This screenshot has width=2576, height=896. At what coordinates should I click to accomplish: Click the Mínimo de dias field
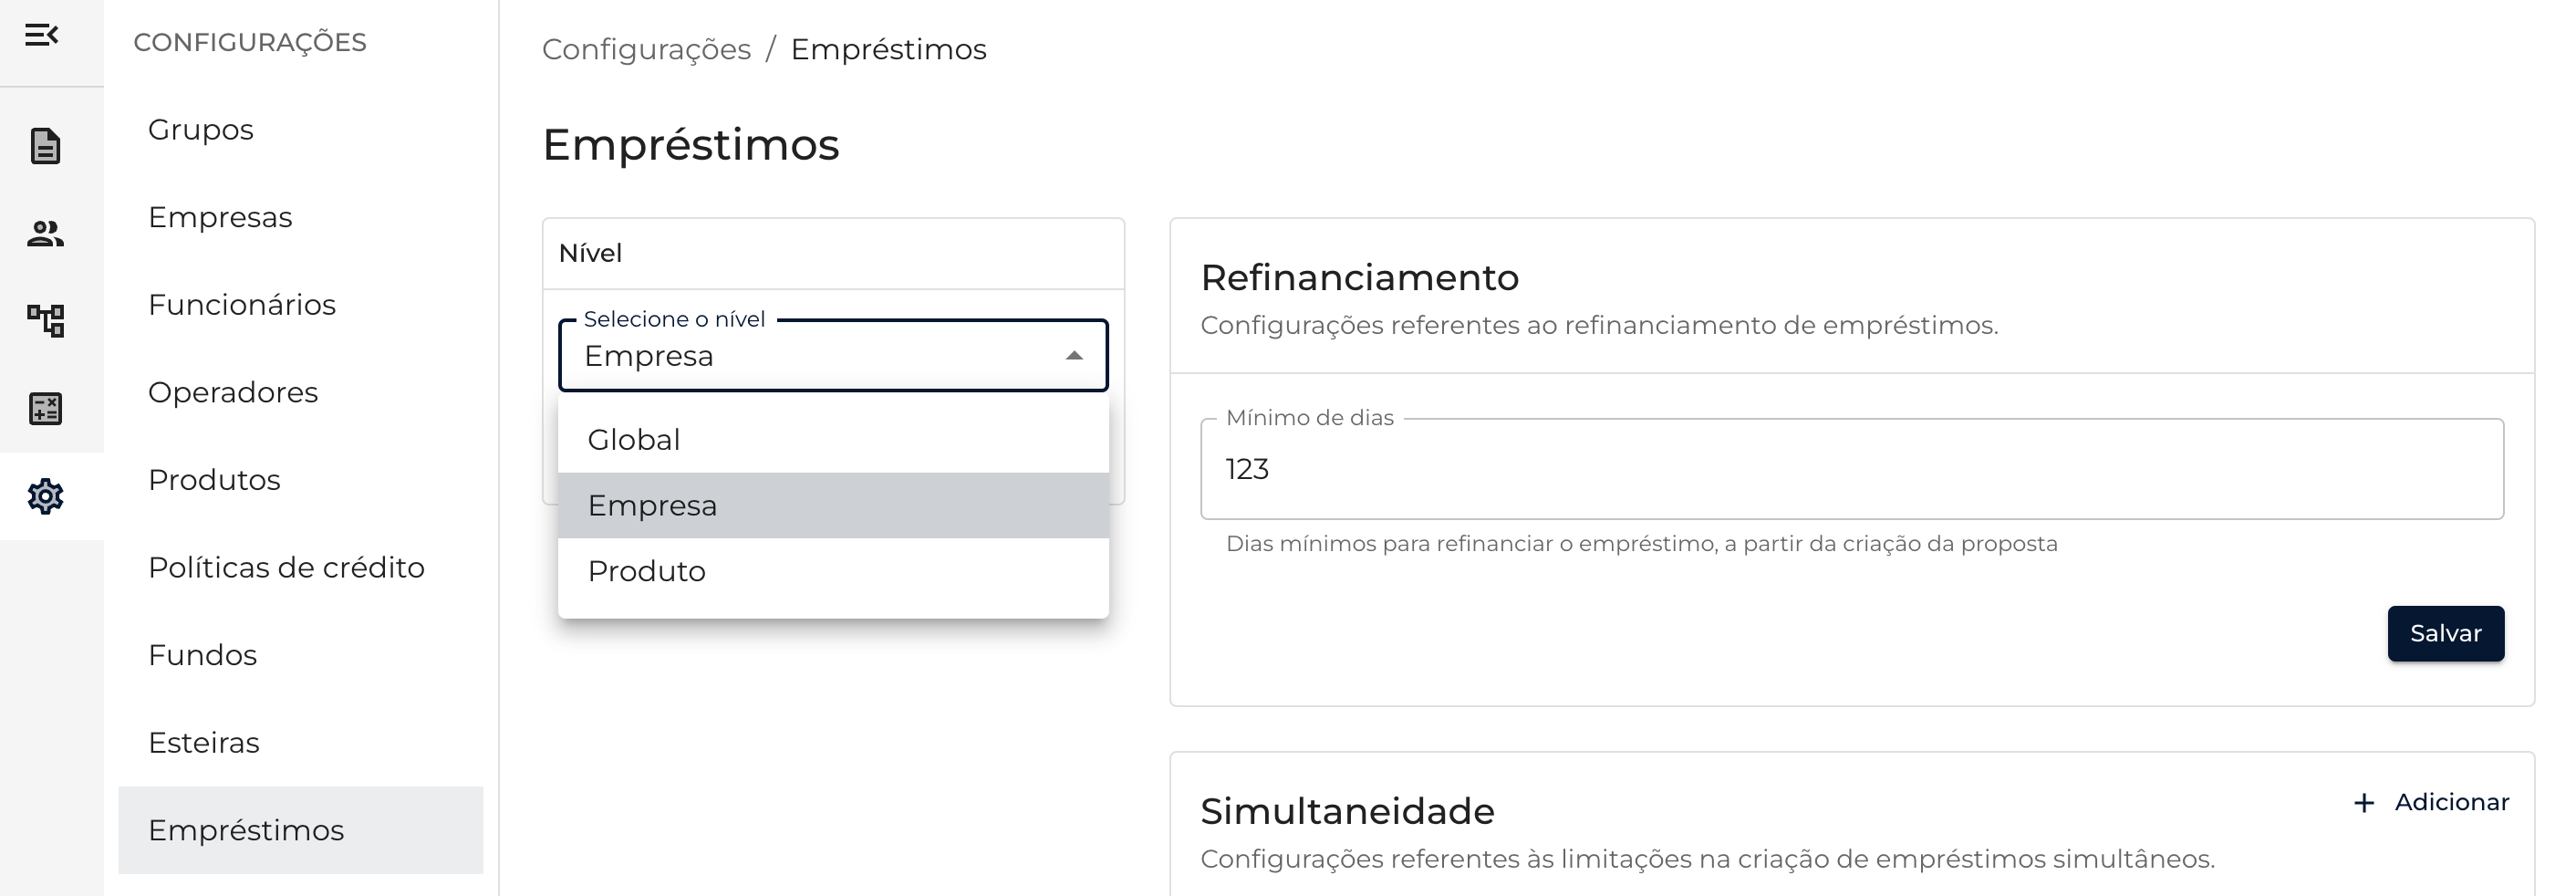pos(1850,469)
